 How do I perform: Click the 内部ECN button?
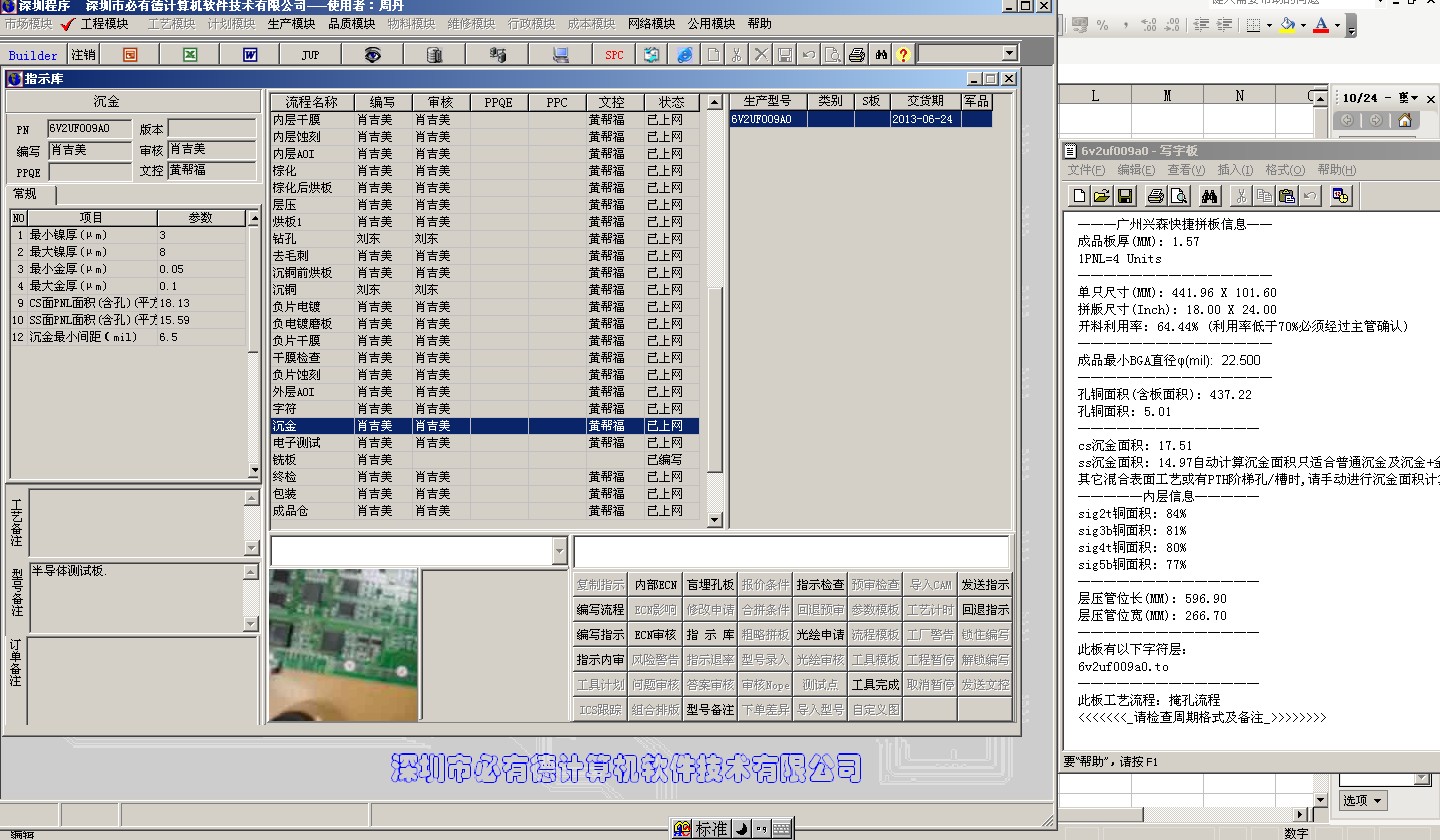pyautogui.click(x=655, y=585)
